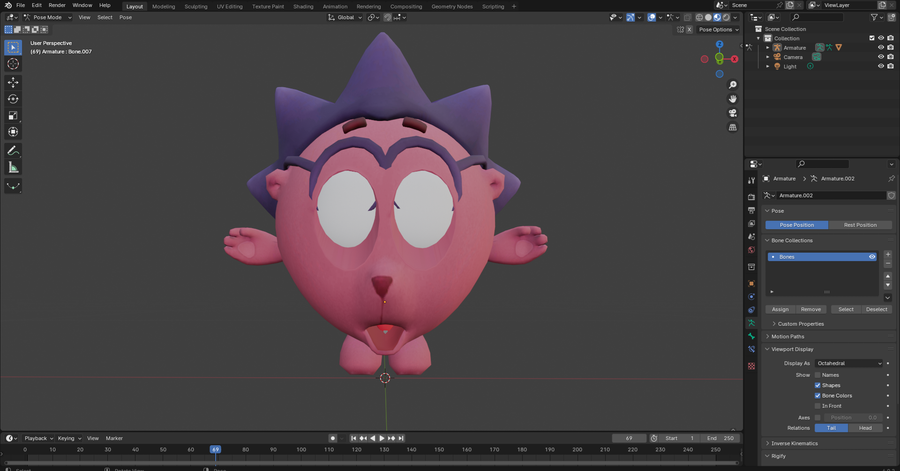Open the Pose menu in viewport header
The image size is (900, 471).
[126, 17]
